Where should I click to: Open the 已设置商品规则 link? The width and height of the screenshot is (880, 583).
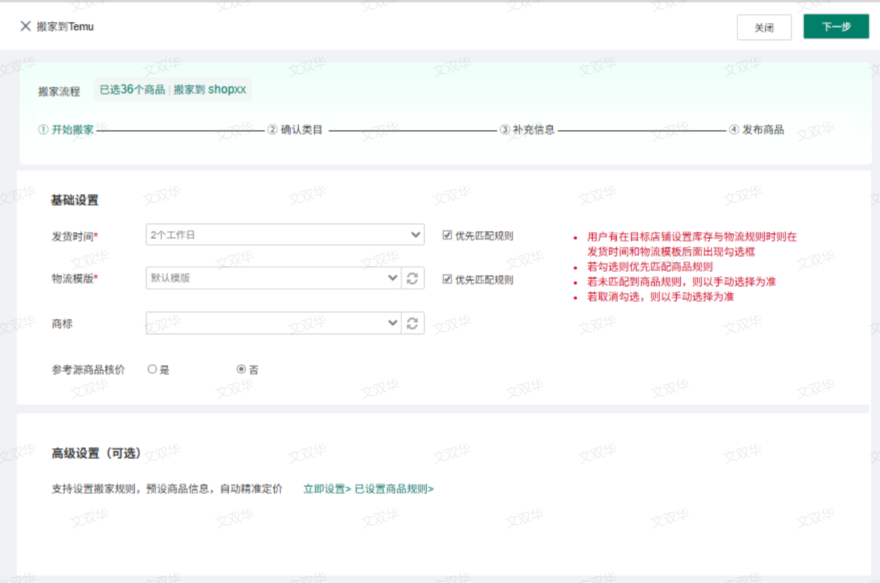pos(394,489)
